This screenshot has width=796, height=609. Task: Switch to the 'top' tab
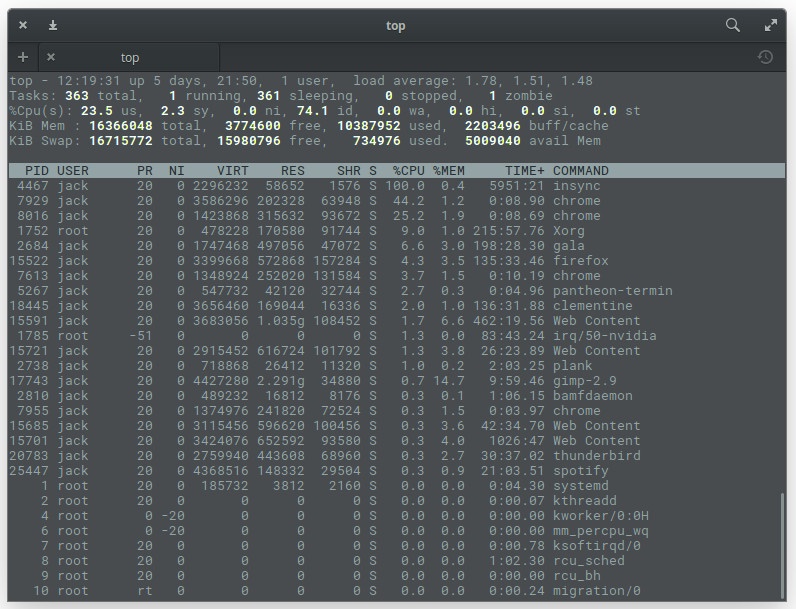coord(130,57)
